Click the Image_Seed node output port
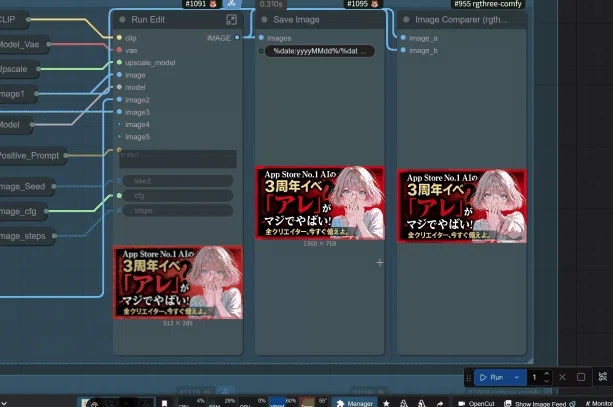Viewport: 613px width, 407px height. 54,186
